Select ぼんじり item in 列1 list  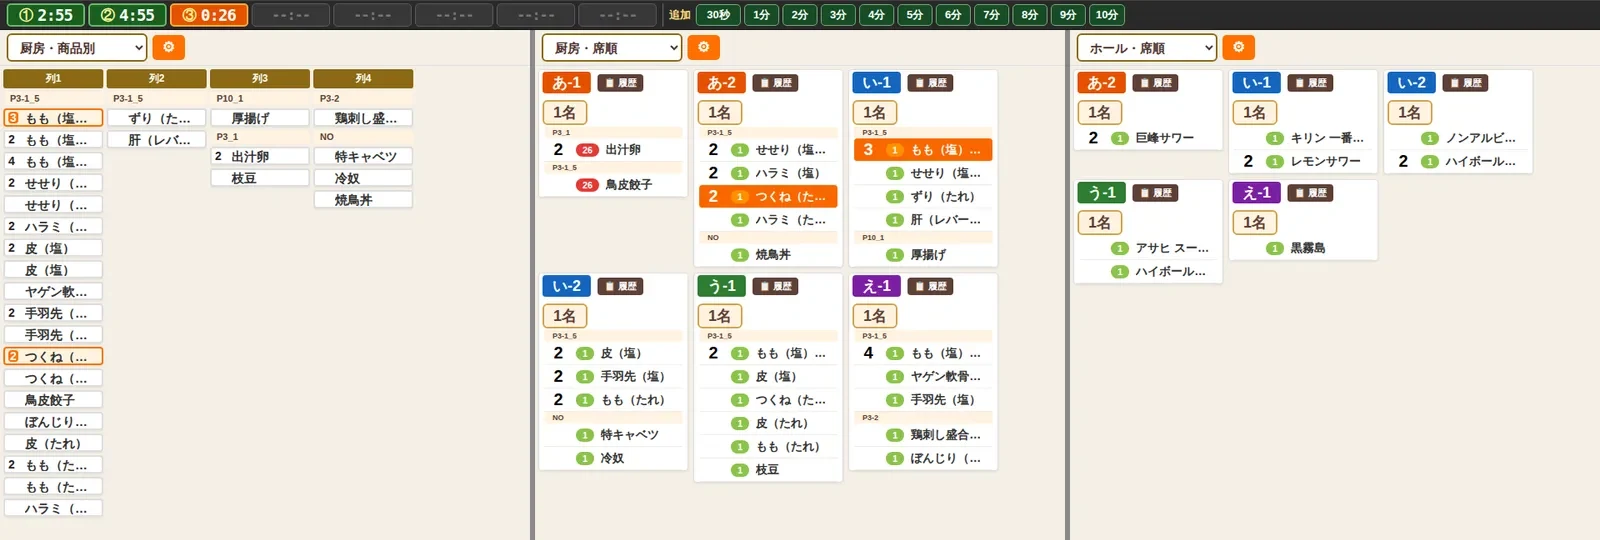click(x=53, y=422)
